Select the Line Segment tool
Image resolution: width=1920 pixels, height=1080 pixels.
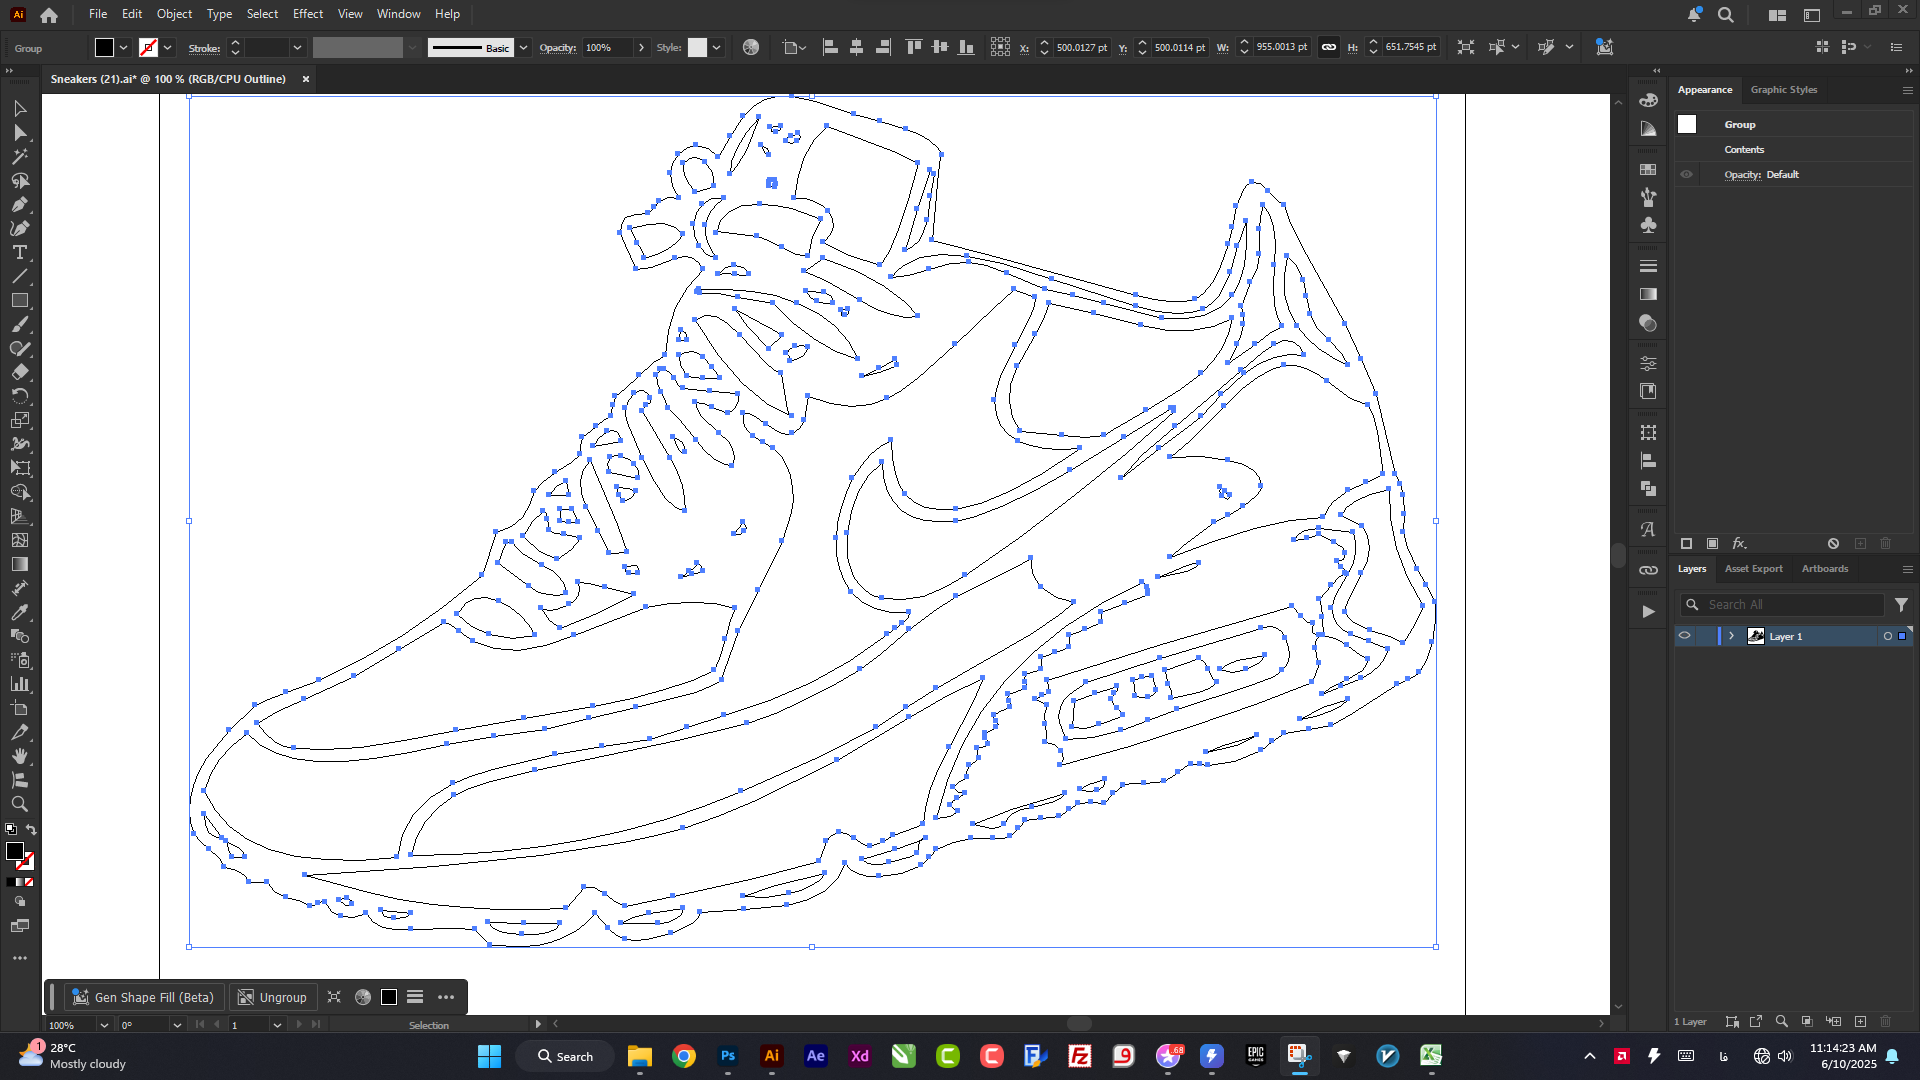20,276
